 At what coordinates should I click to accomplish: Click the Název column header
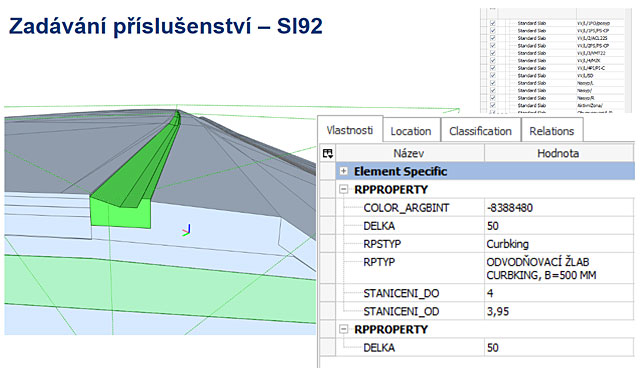click(409, 153)
